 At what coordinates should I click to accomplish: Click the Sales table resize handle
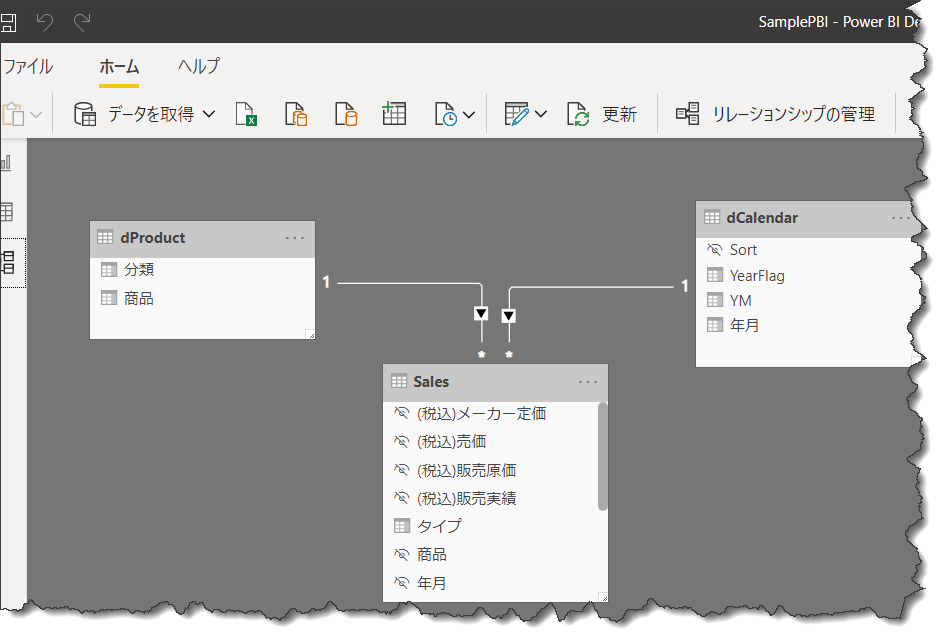[x=603, y=597]
